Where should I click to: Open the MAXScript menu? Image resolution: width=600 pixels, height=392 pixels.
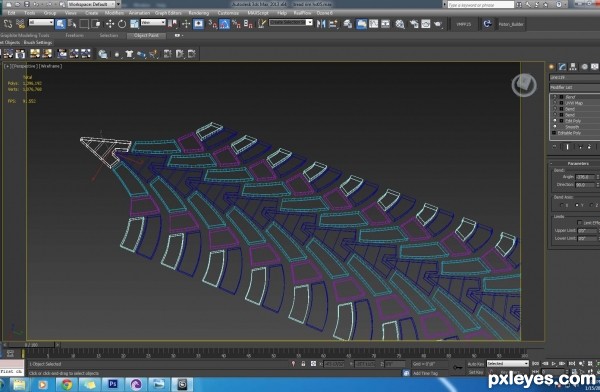click(258, 13)
